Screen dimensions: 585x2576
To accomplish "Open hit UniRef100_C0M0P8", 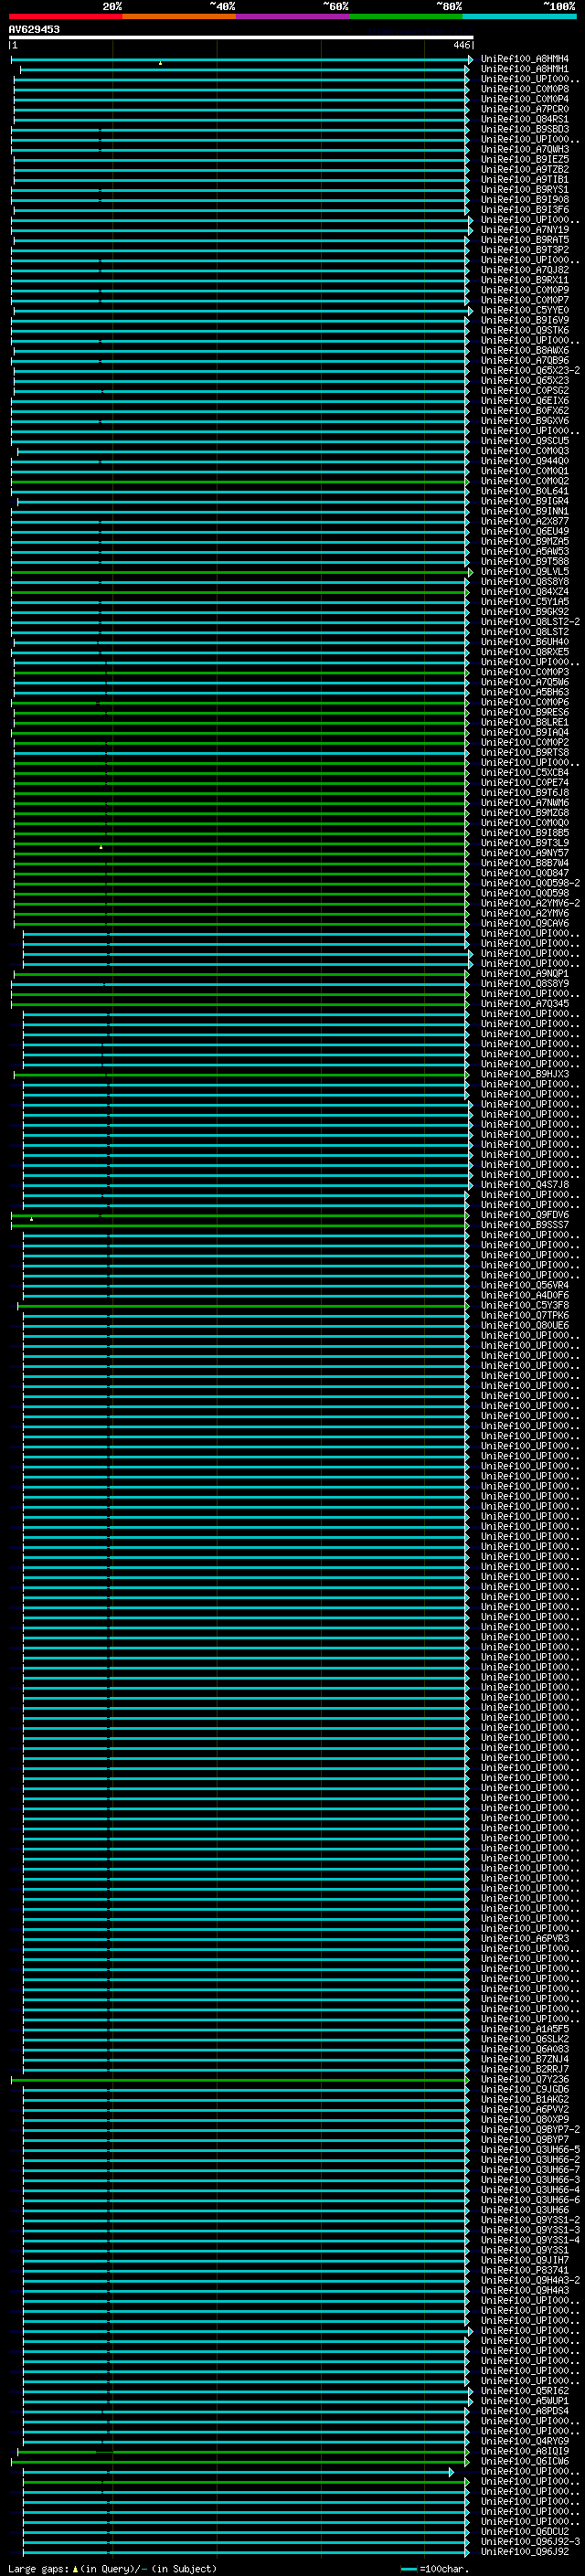I will (525, 89).
